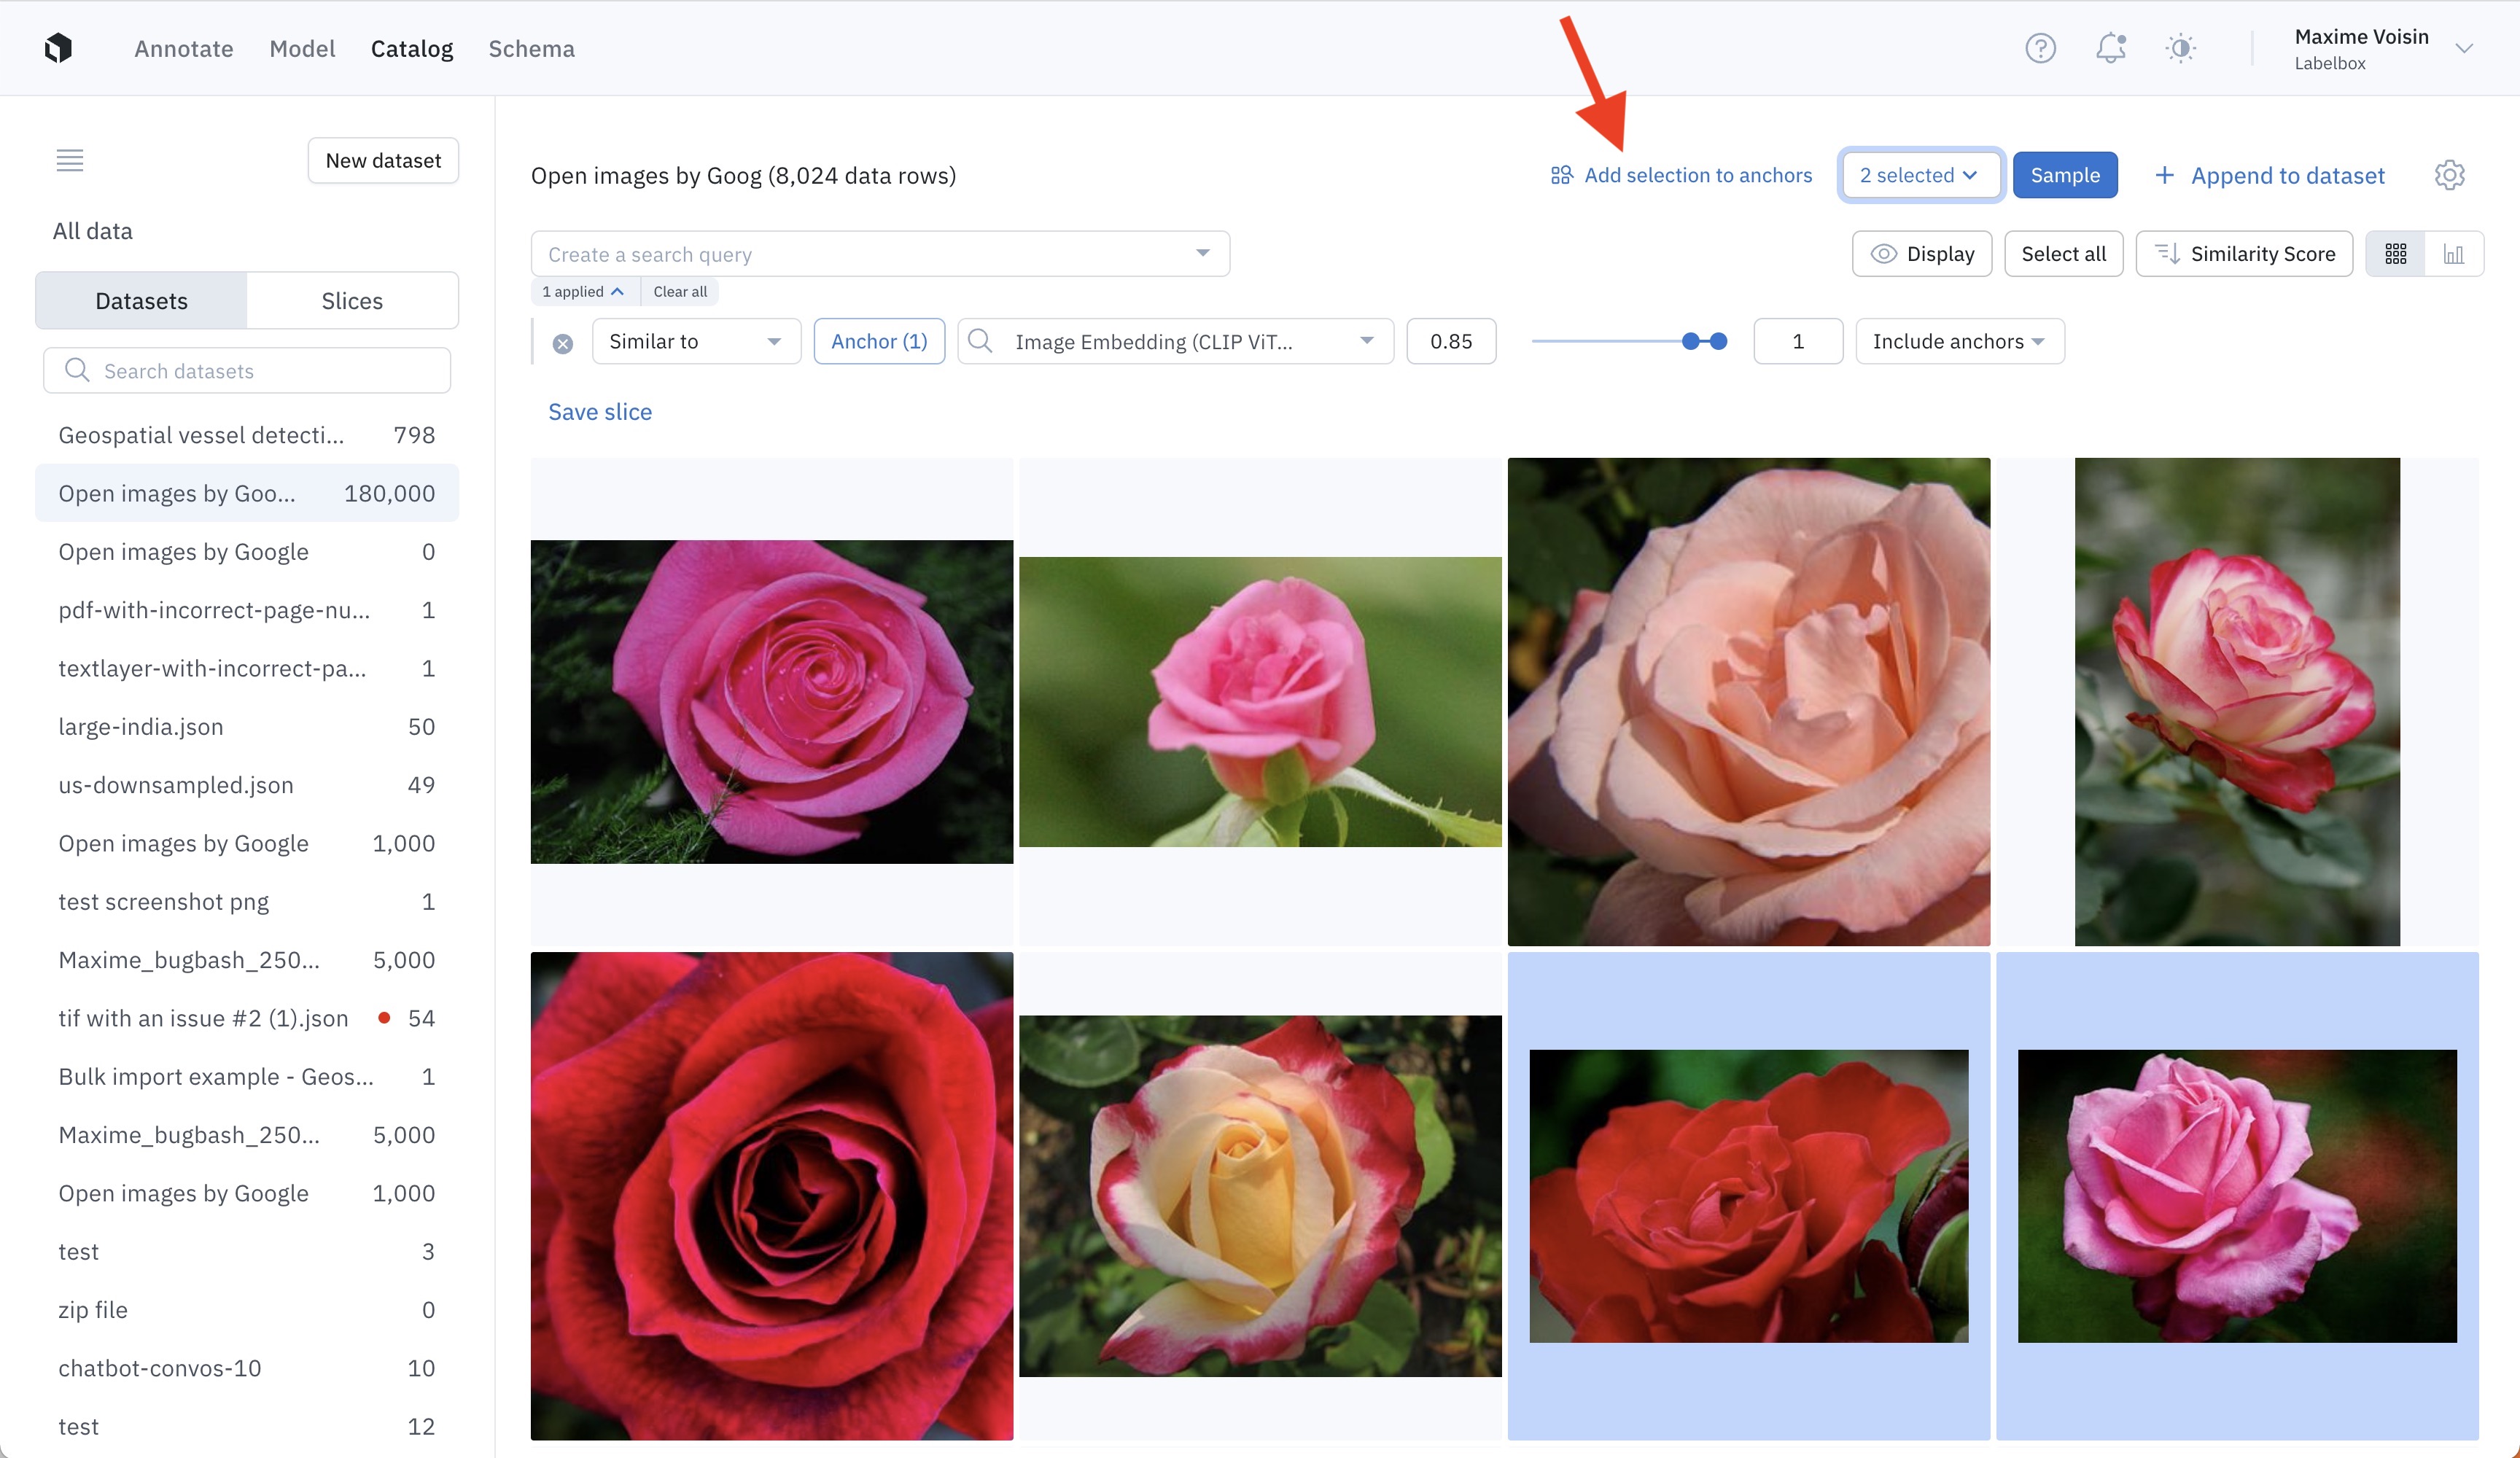Open the notifications bell icon
The image size is (2520, 1458).
click(2110, 48)
